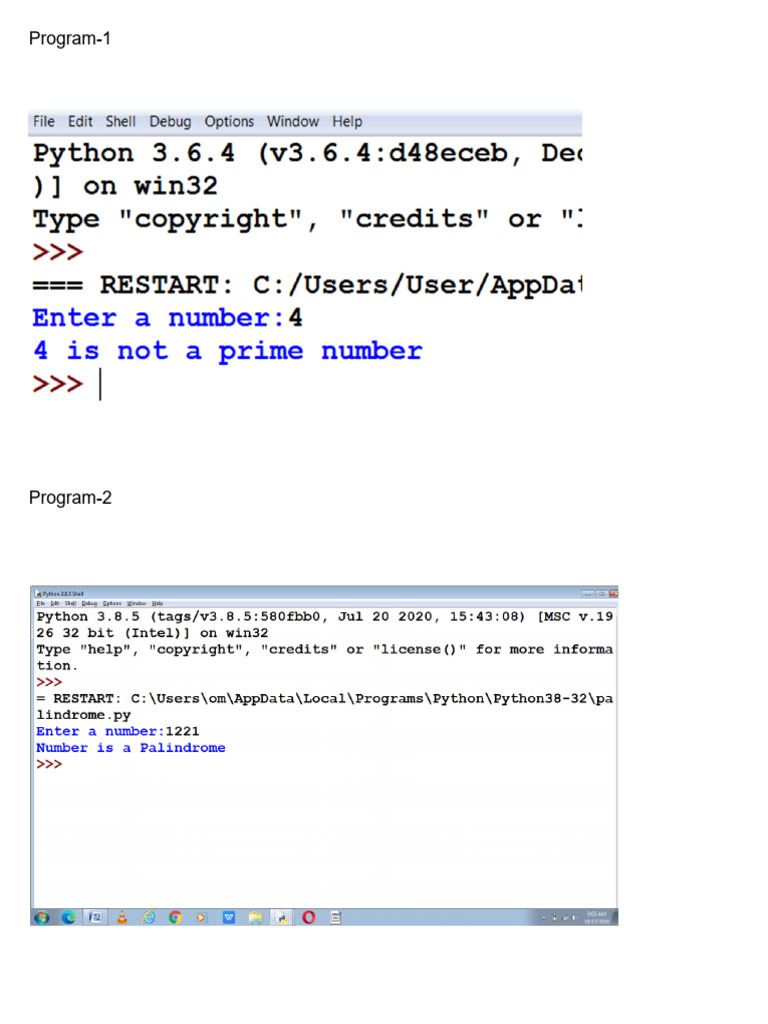The height and width of the screenshot is (1024, 768).
Task: Open the Debug menu in Python 3.6.4 shell
Action: (x=170, y=121)
